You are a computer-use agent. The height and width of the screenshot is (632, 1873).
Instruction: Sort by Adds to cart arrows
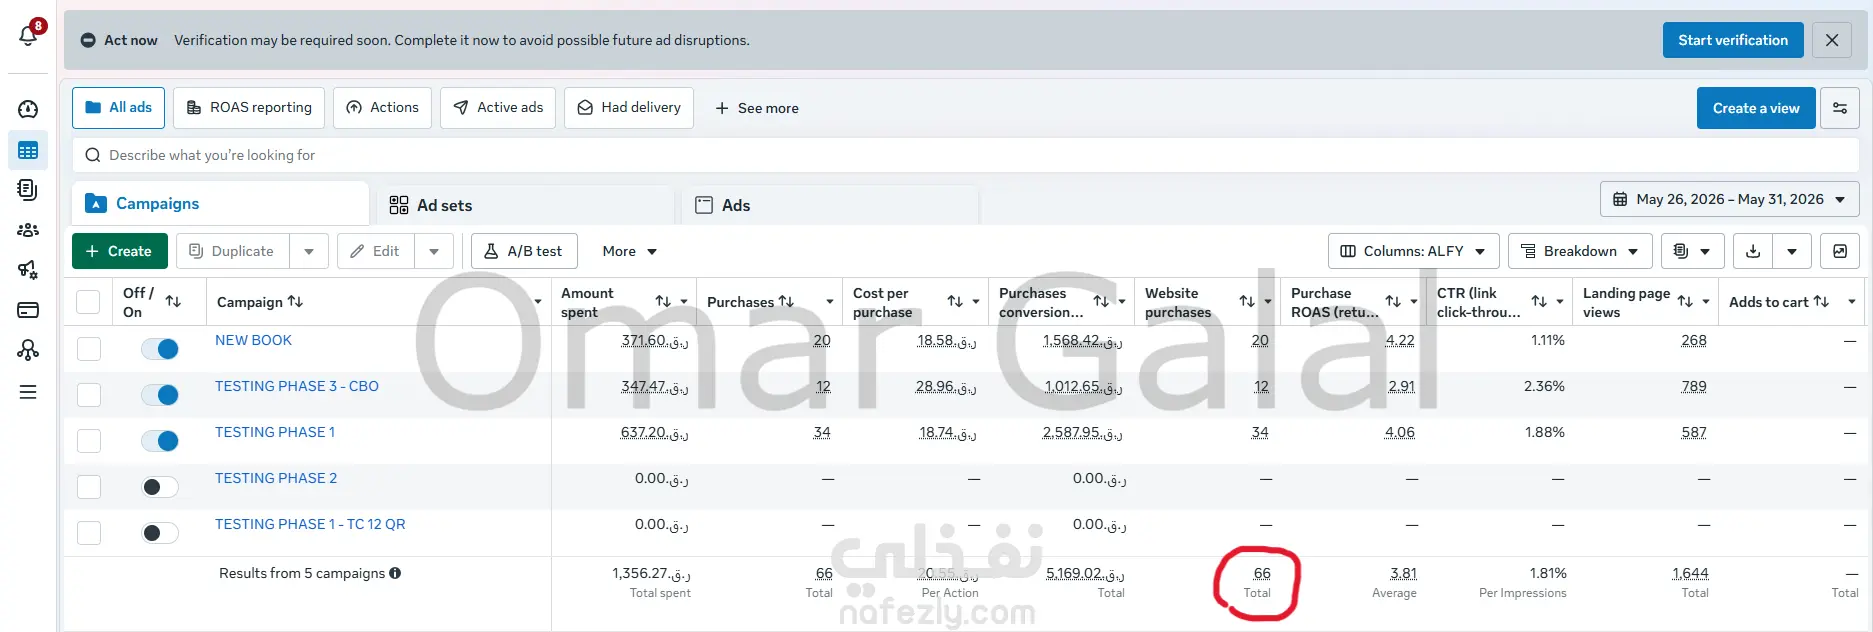point(1821,302)
